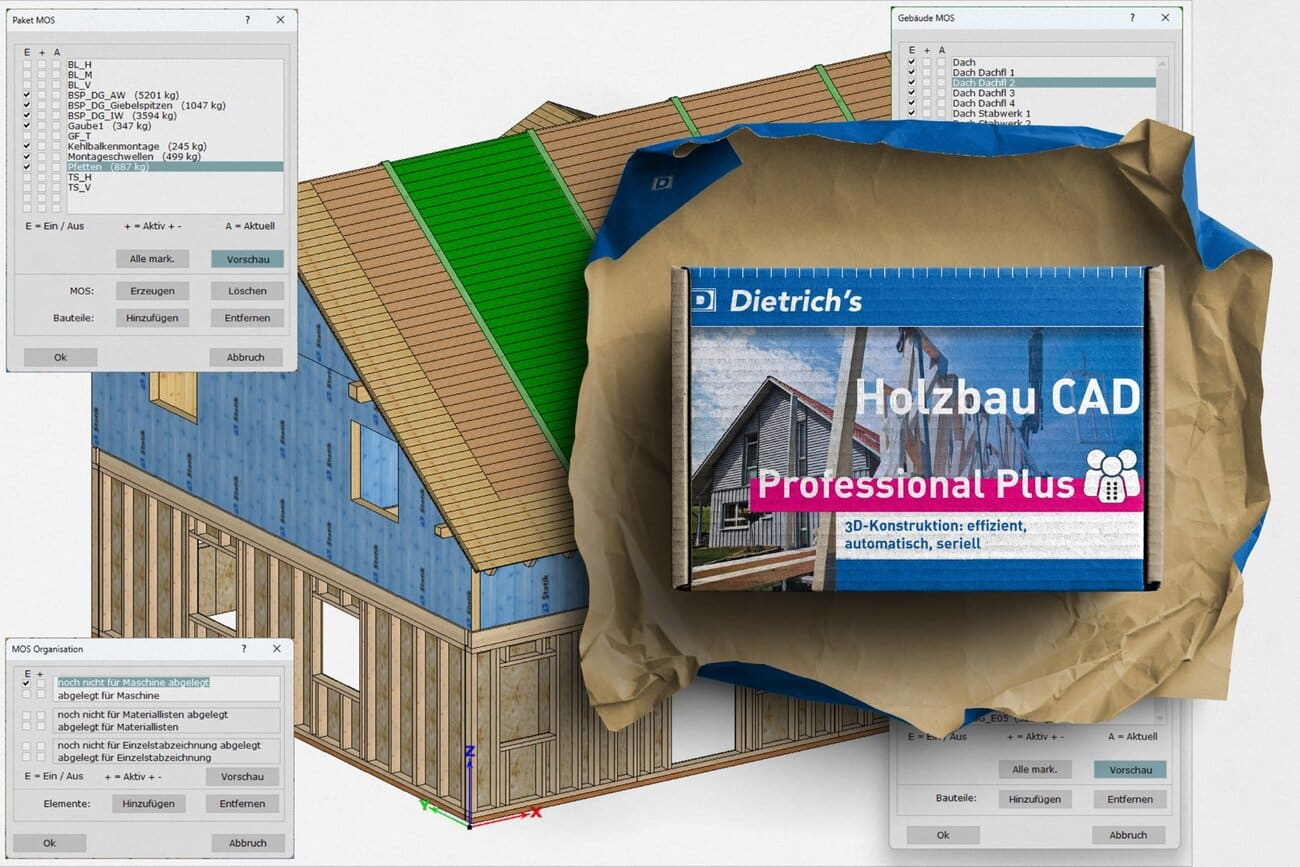Select Dach Dachfl 2 in Gebäude MOS

1053,83
